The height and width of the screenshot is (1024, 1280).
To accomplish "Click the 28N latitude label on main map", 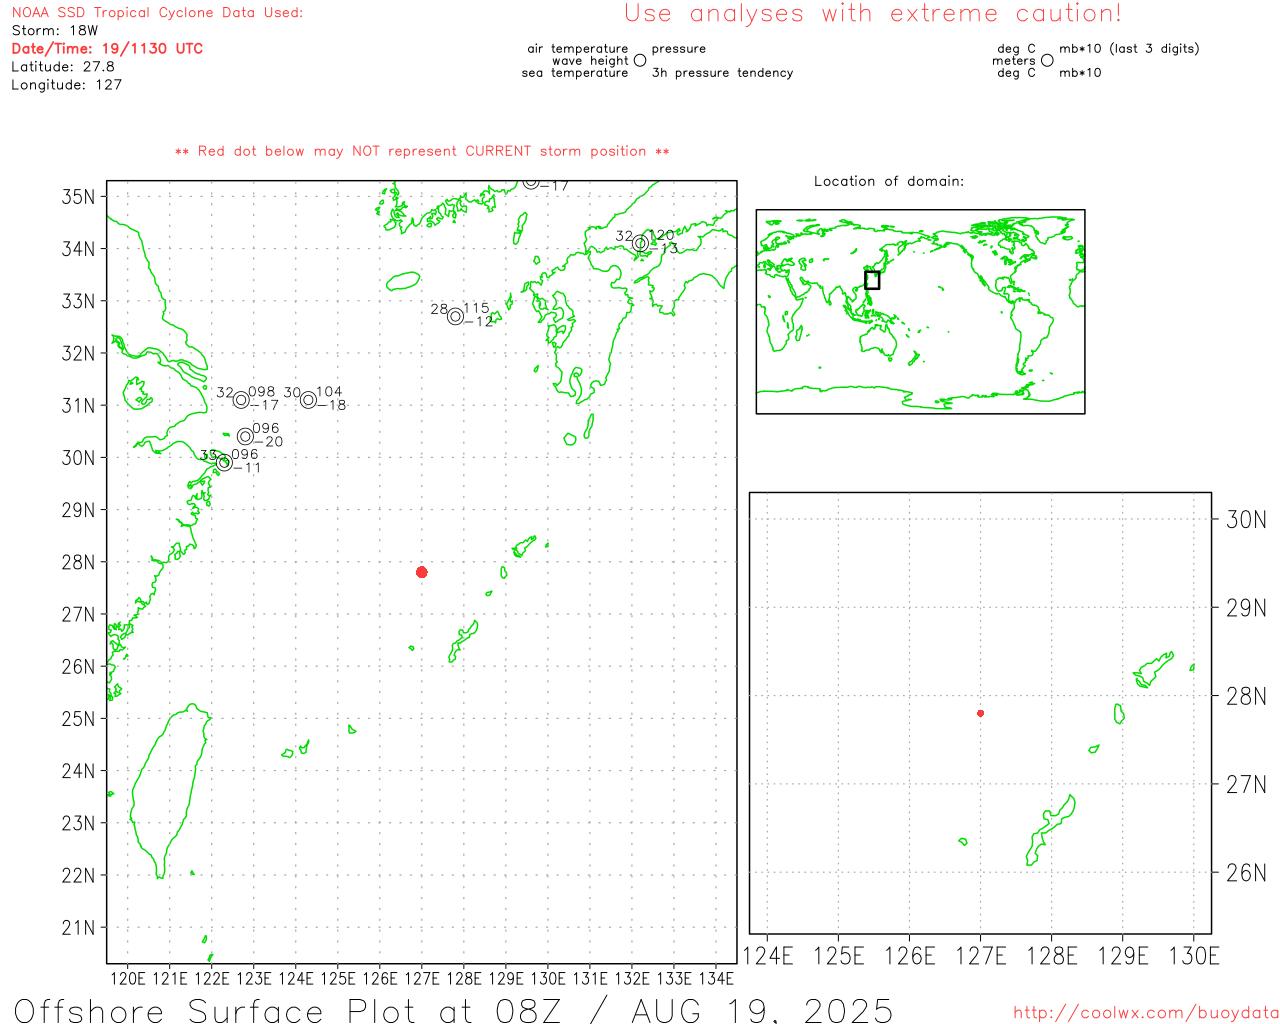I will pos(79,562).
